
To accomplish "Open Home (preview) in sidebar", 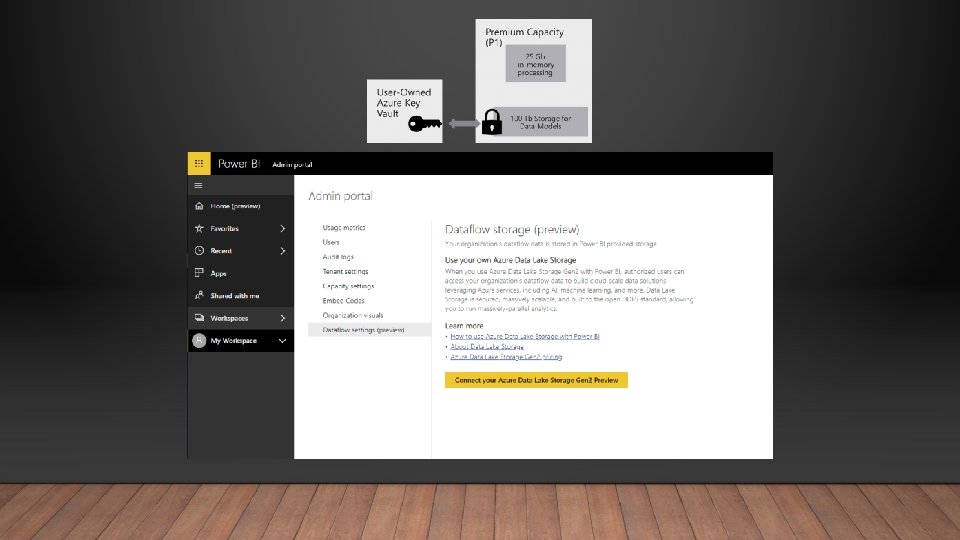I will click(241, 206).
